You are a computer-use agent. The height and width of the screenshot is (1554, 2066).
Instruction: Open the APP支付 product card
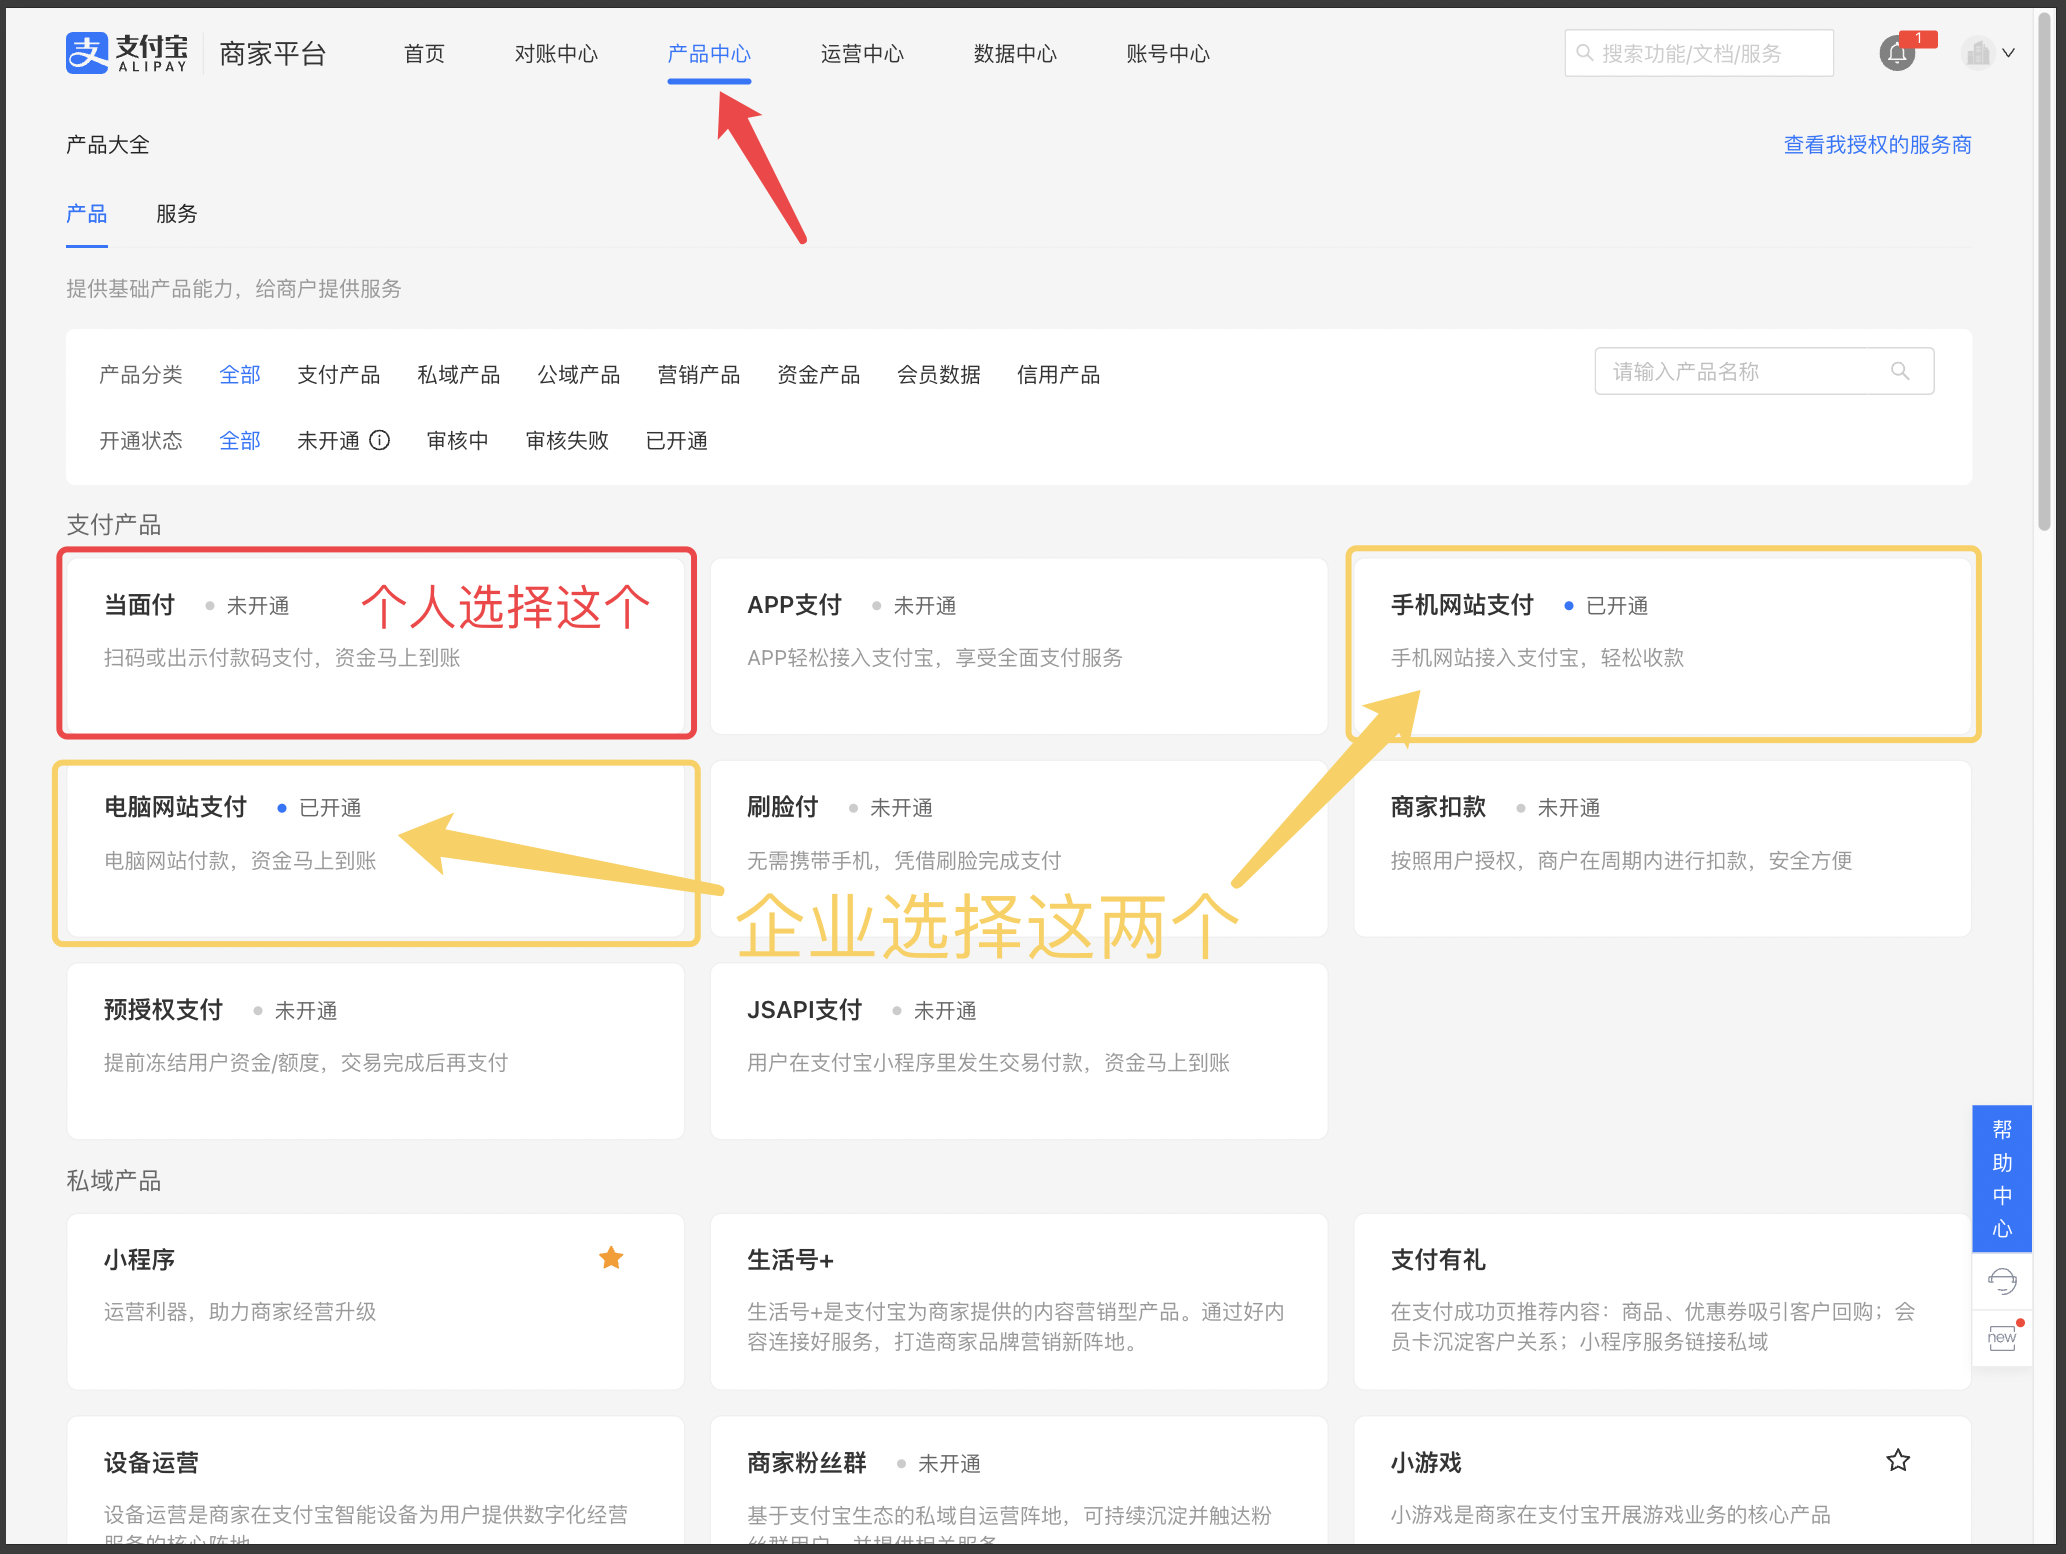[x=1019, y=646]
